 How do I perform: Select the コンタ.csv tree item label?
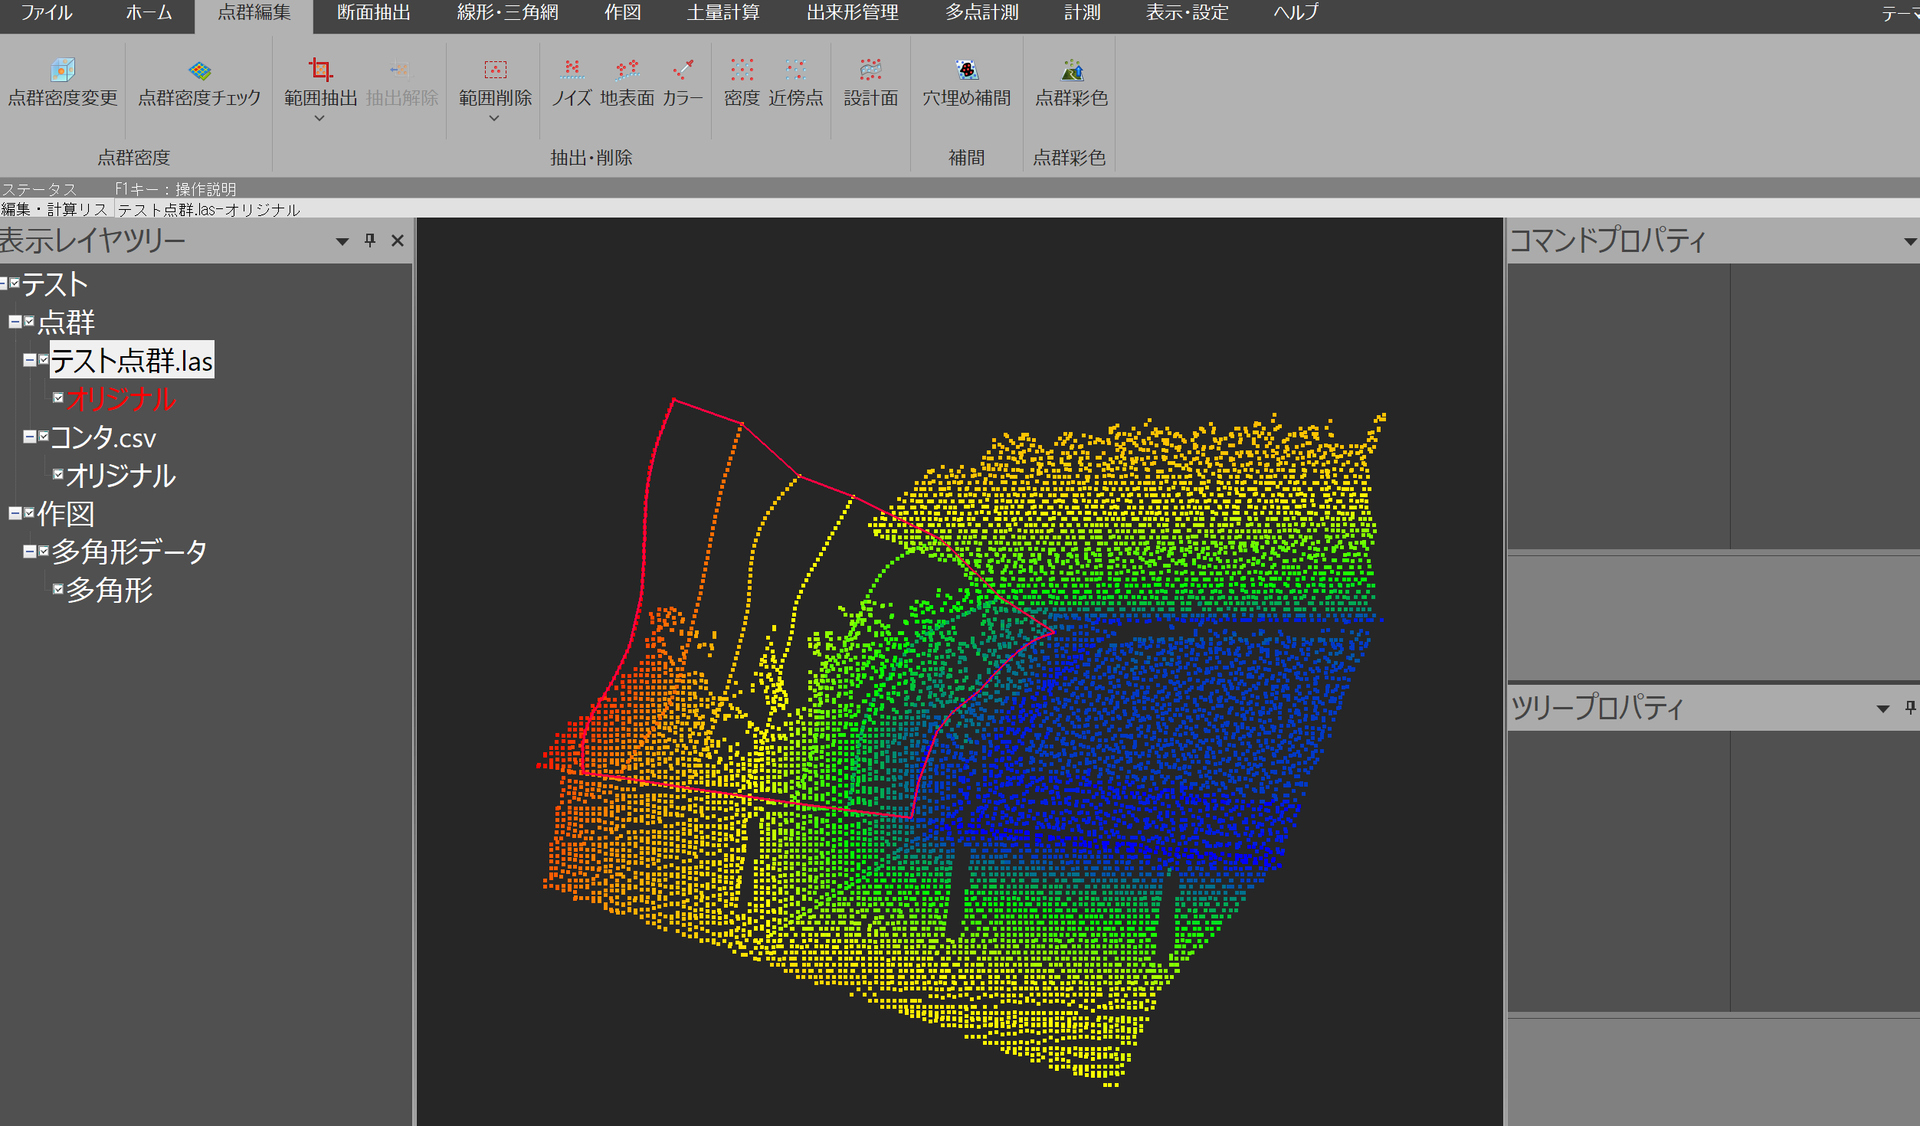(104, 437)
